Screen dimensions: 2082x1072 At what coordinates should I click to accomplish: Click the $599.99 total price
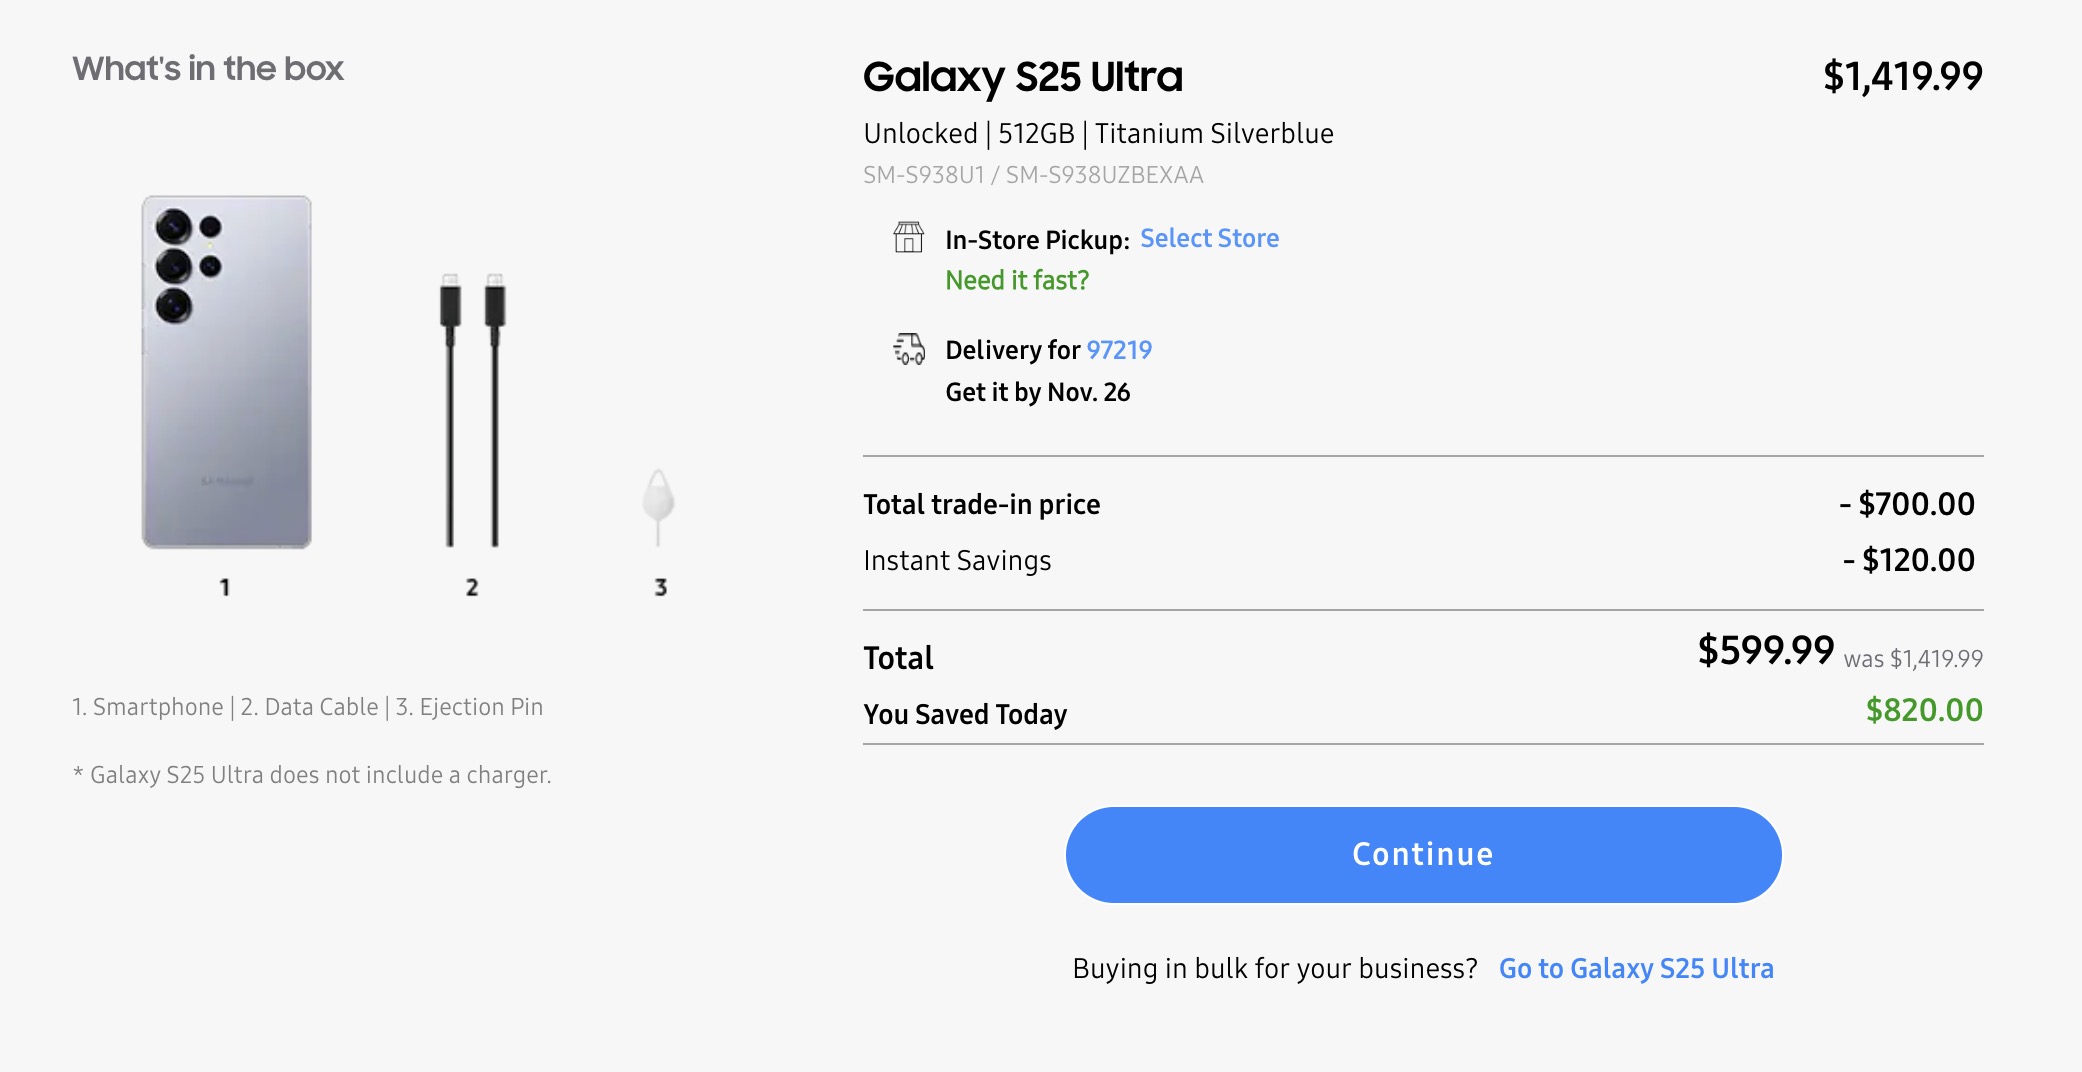click(1765, 651)
